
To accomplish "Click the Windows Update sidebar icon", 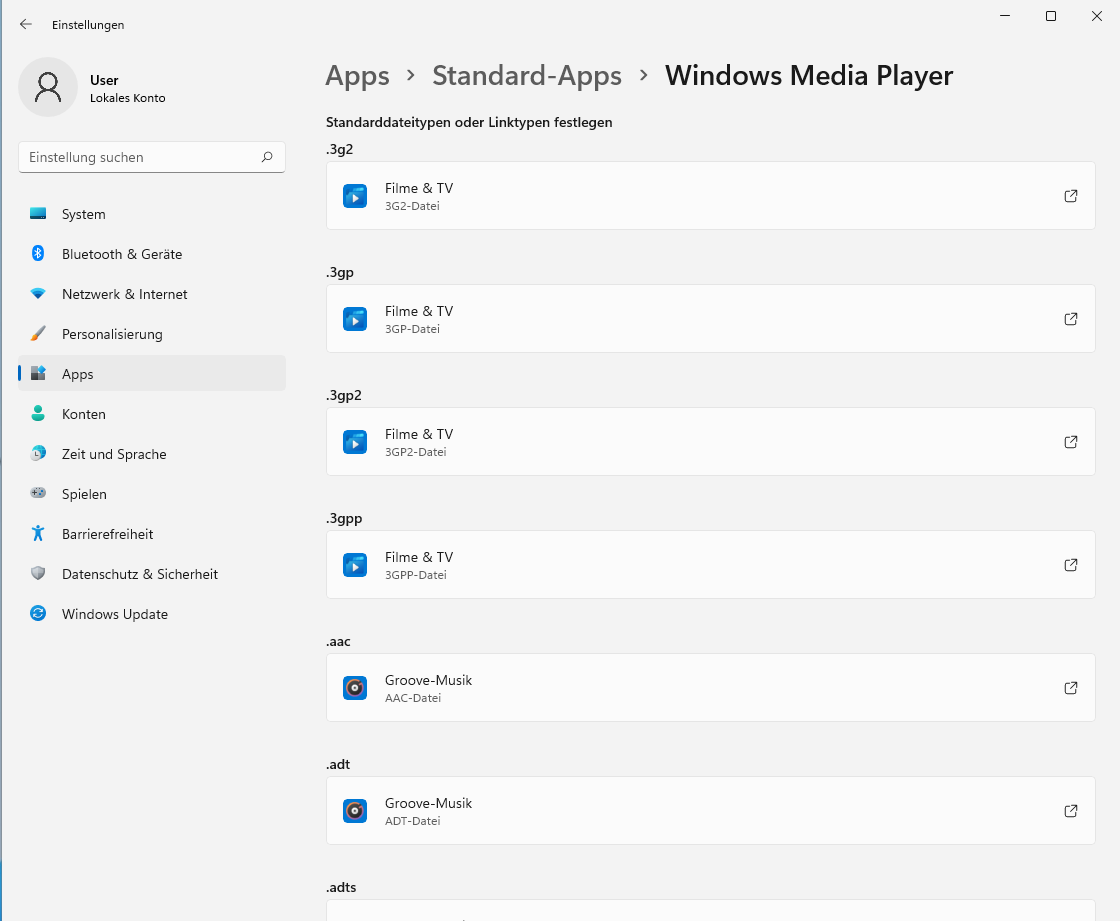I will (38, 614).
